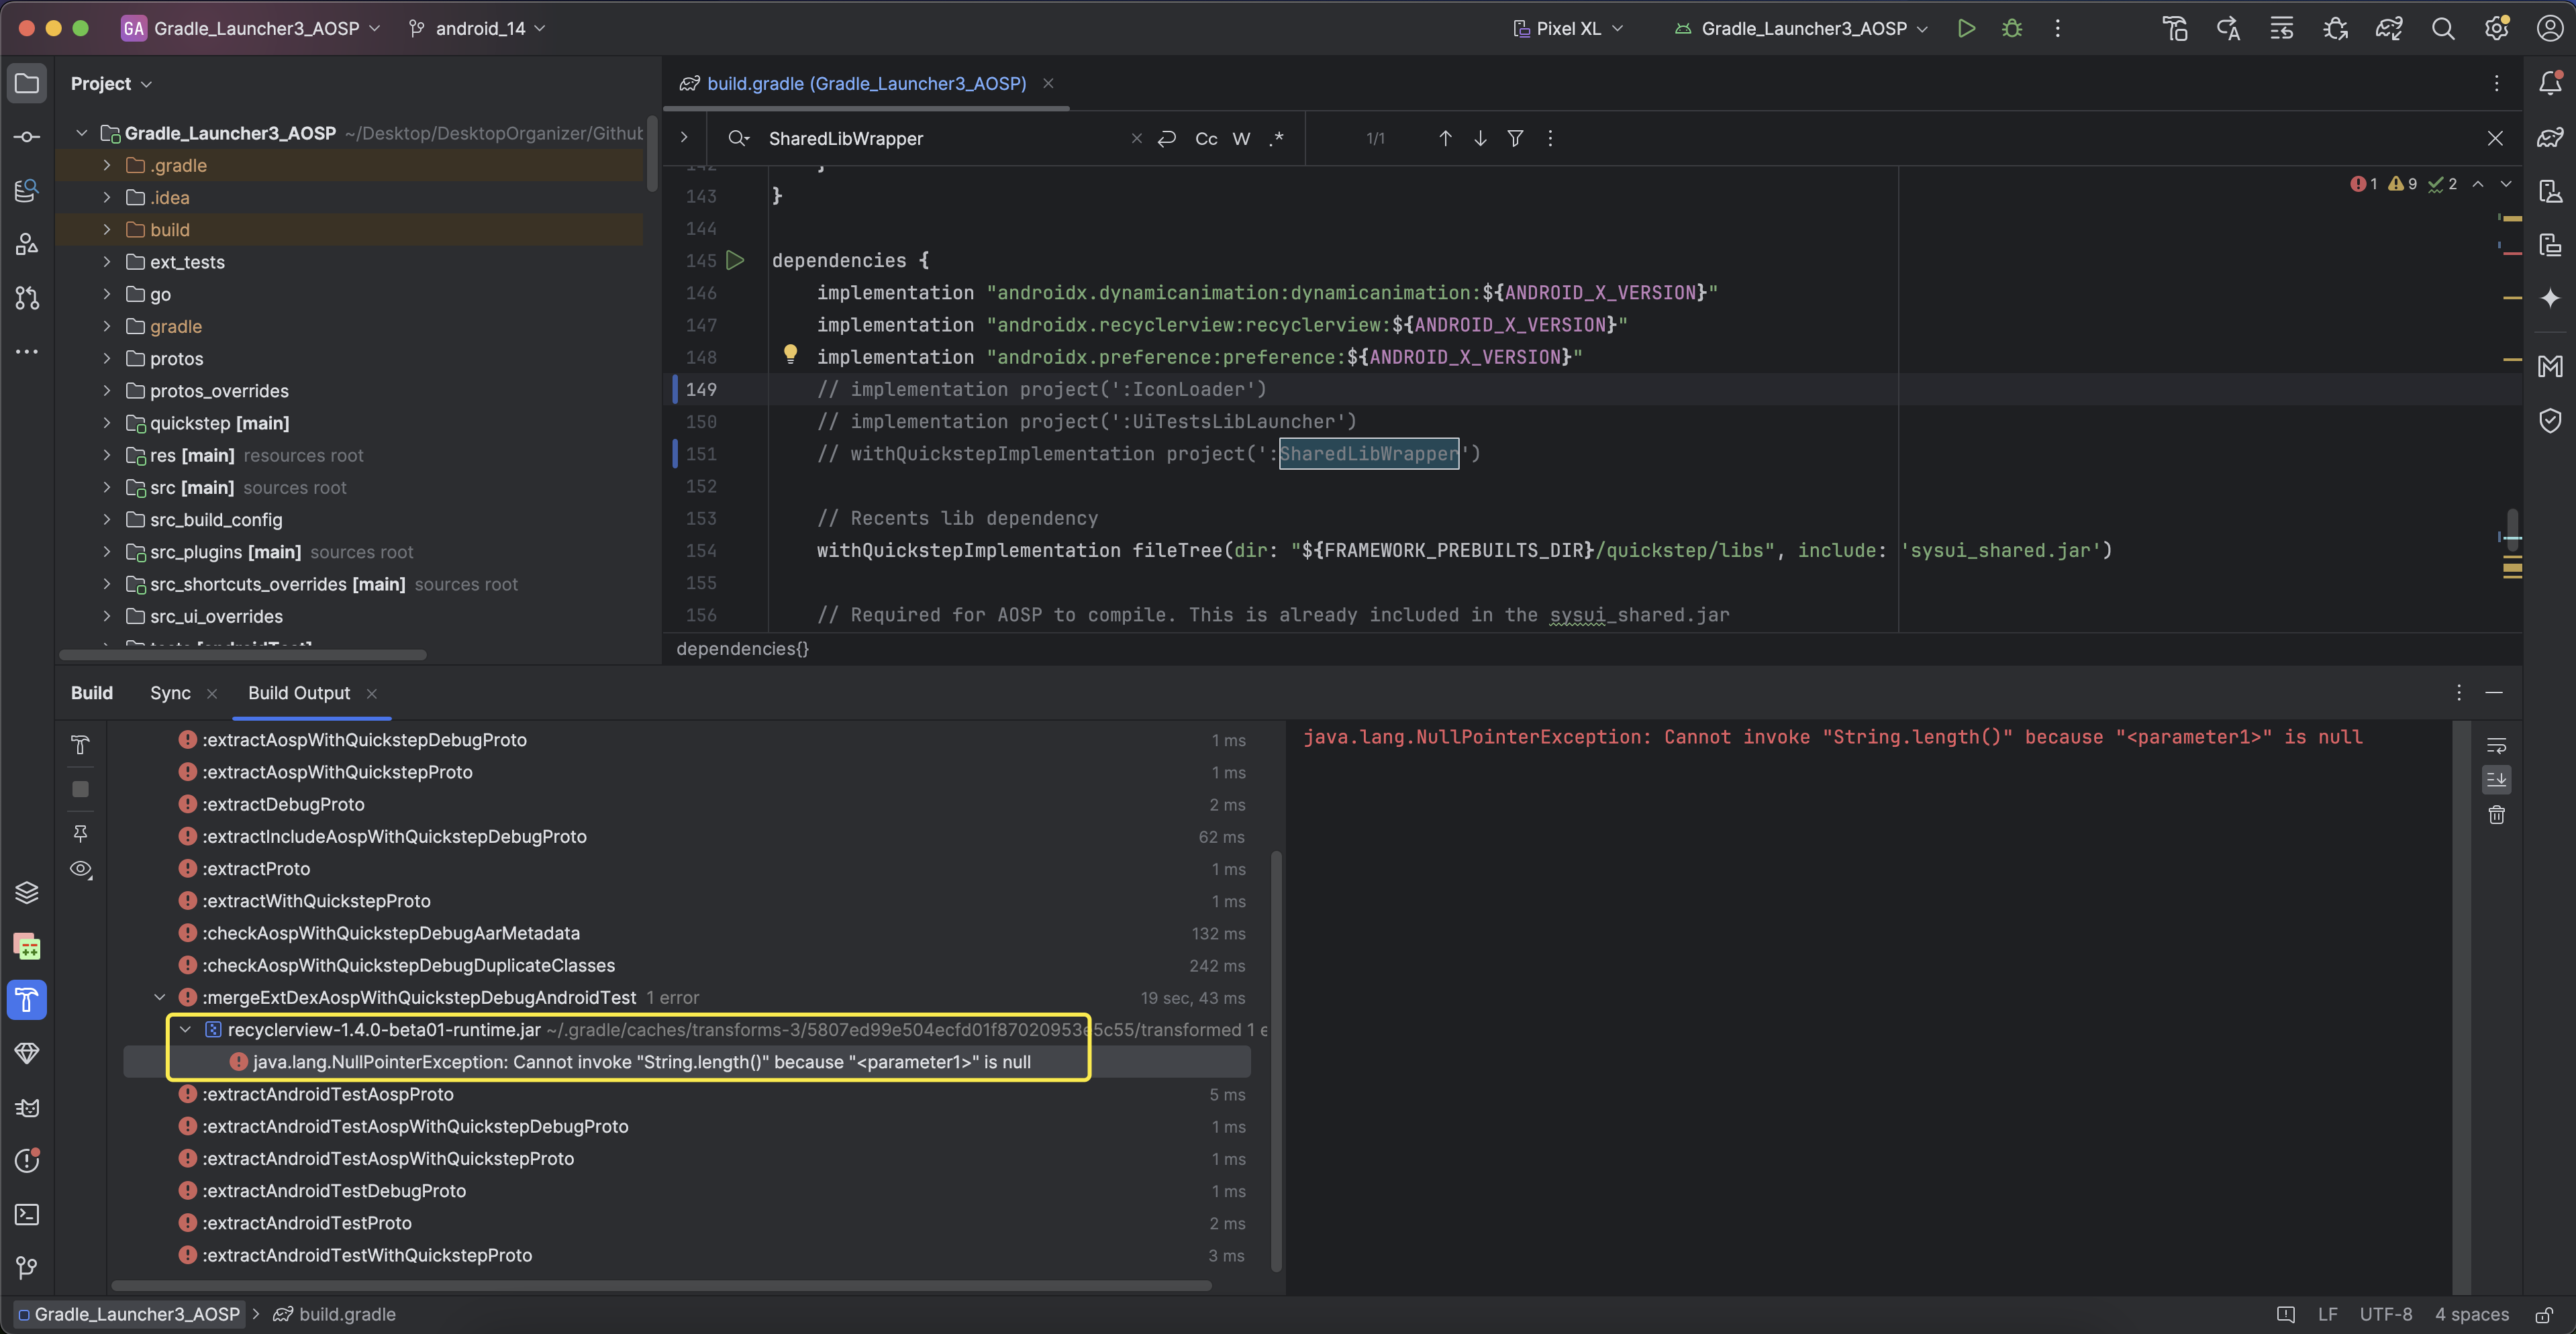Close the search bar with X

pyautogui.click(x=2495, y=138)
